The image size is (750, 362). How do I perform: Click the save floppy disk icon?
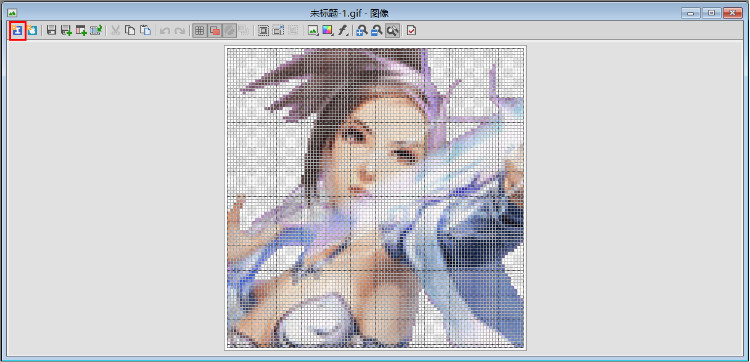pyautogui.click(x=52, y=31)
